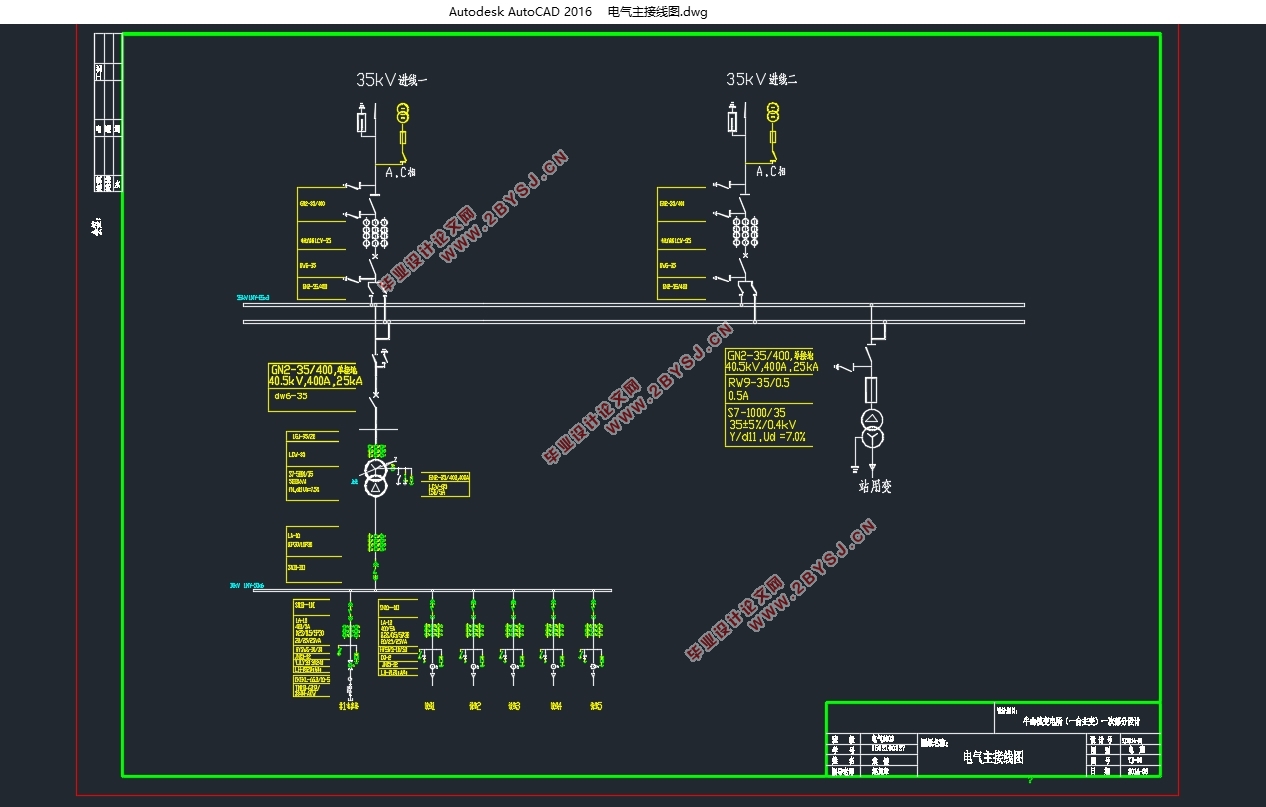Click the station service transformer symbol above 站用变
The image size is (1266, 807).
(872, 428)
